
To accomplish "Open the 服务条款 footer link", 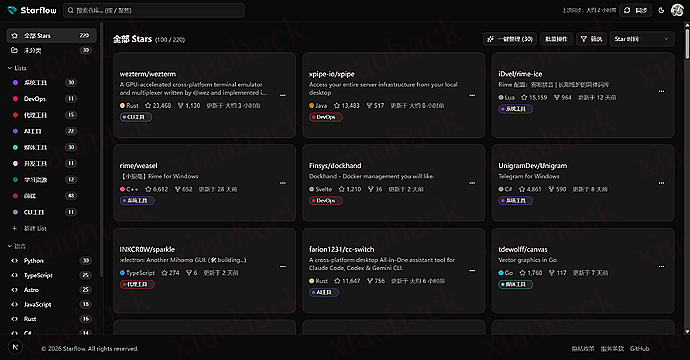I will click(612, 349).
